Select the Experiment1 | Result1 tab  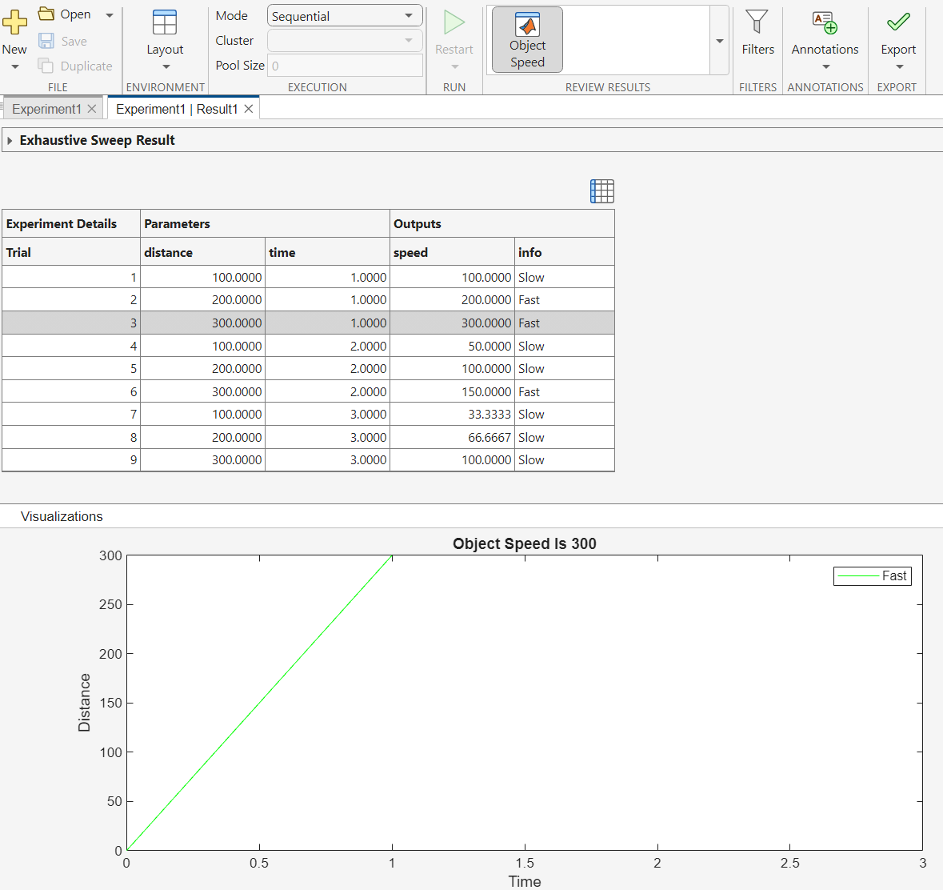pyautogui.click(x=176, y=109)
